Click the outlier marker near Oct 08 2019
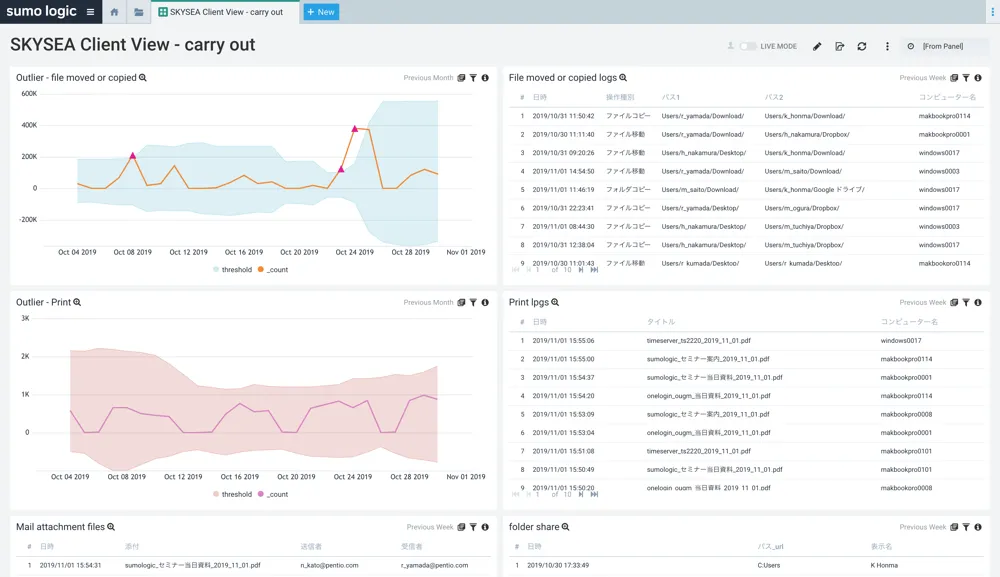 [x=133, y=156]
